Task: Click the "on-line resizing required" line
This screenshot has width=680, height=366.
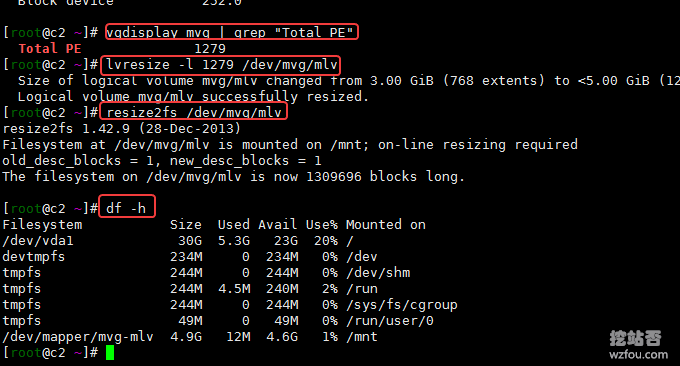Action: point(290,144)
